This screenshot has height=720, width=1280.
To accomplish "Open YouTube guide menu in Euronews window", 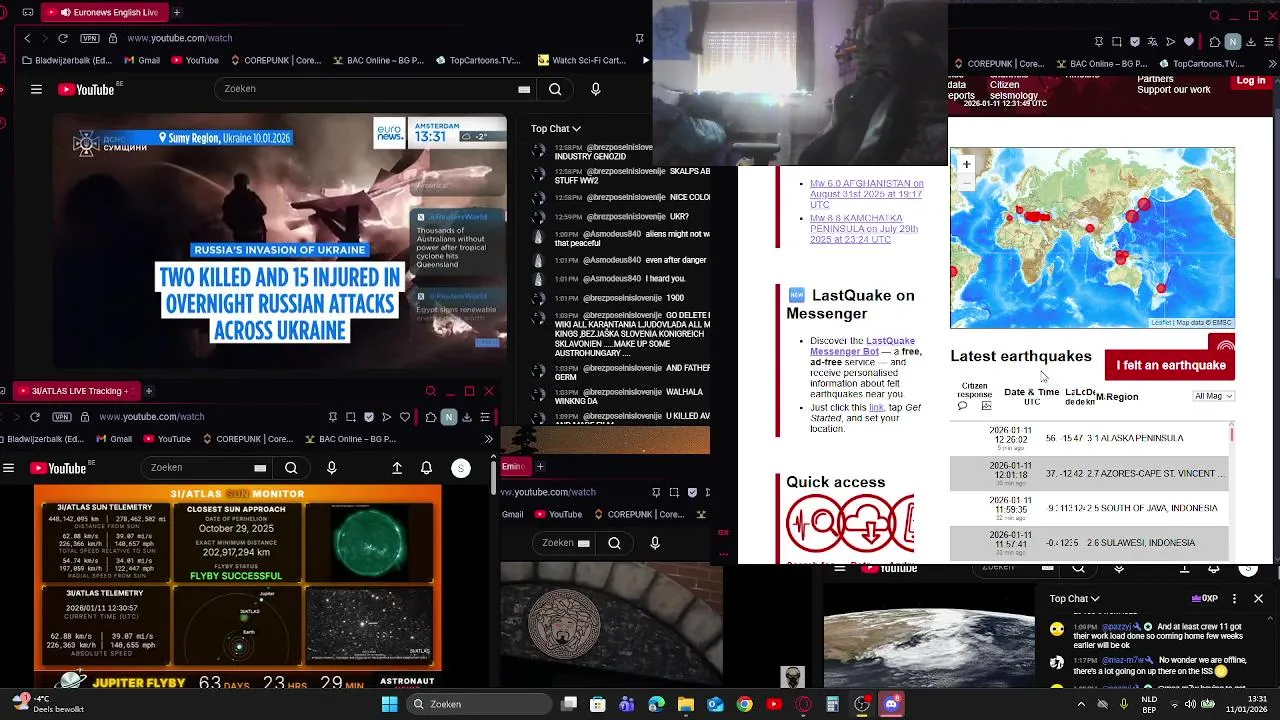I will 36,89.
